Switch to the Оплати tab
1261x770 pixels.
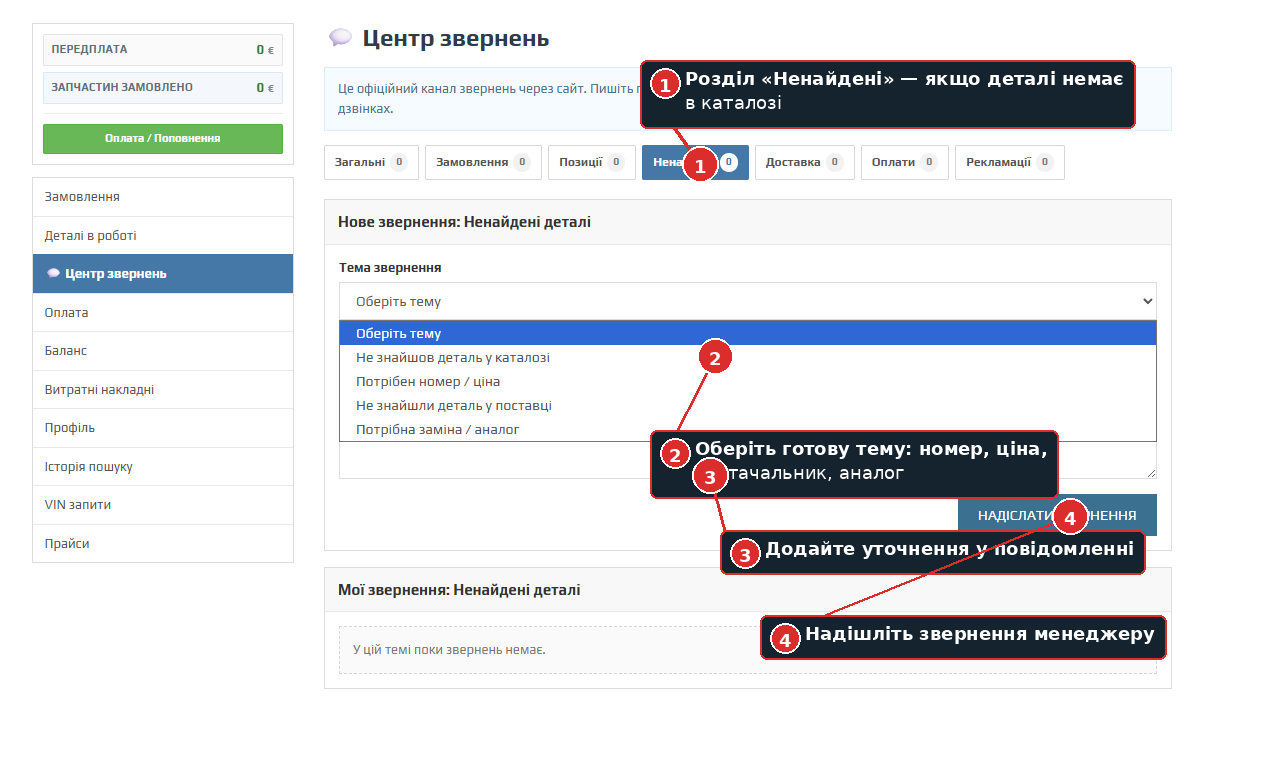tap(904, 162)
